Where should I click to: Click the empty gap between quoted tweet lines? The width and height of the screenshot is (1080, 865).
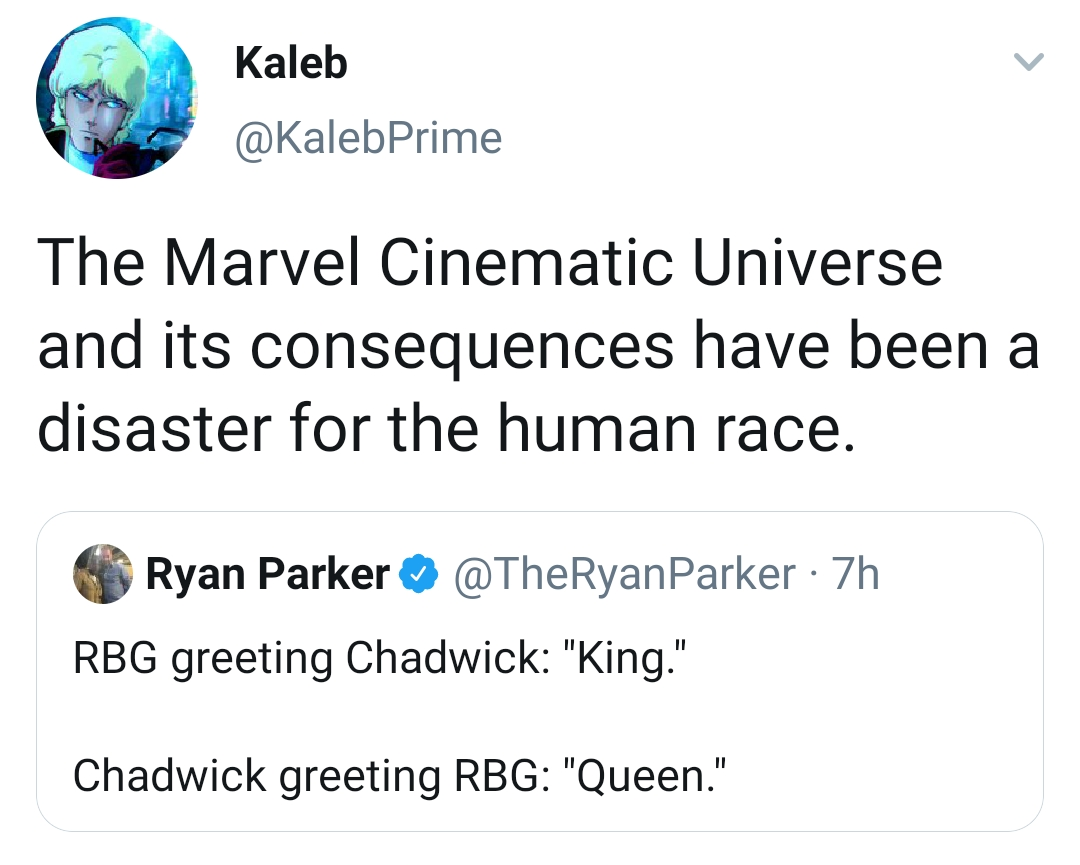pyautogui.click(x=400, y=716)
